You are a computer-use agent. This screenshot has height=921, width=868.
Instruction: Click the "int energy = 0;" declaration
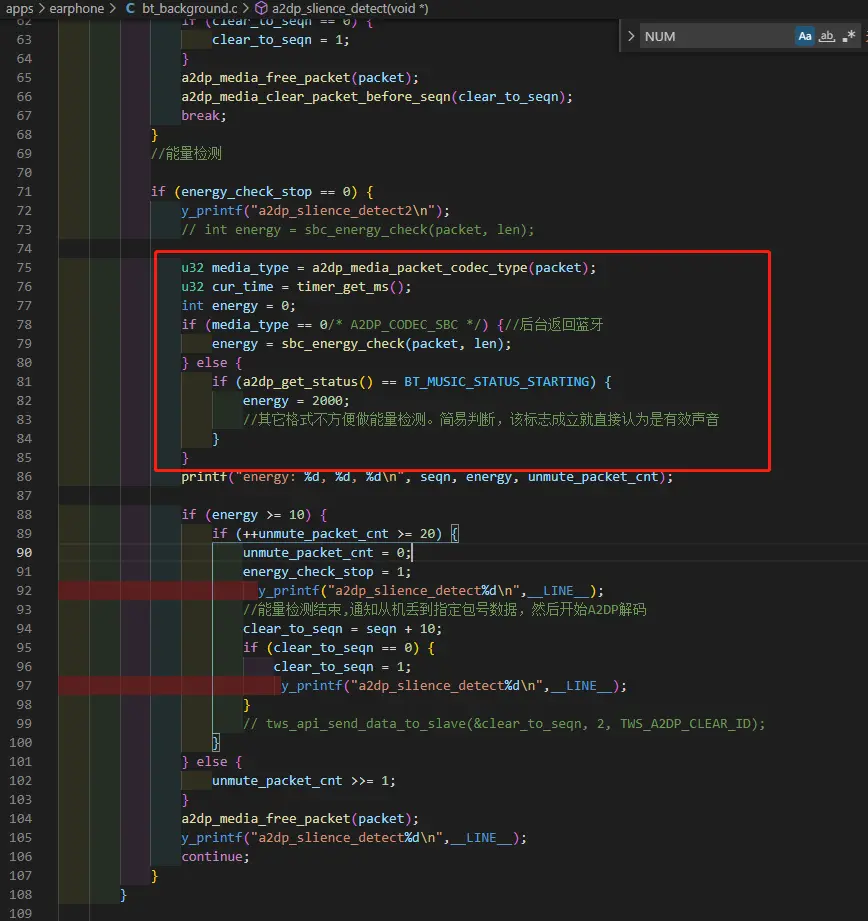tap(238, 306)
